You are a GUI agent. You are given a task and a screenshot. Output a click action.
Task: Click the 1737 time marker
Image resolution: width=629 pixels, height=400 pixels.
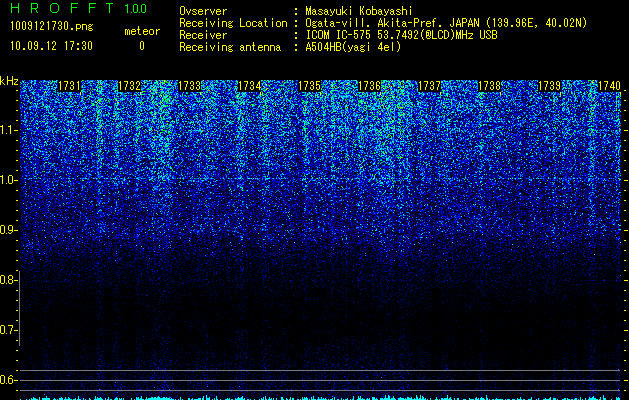coord(429,86)
